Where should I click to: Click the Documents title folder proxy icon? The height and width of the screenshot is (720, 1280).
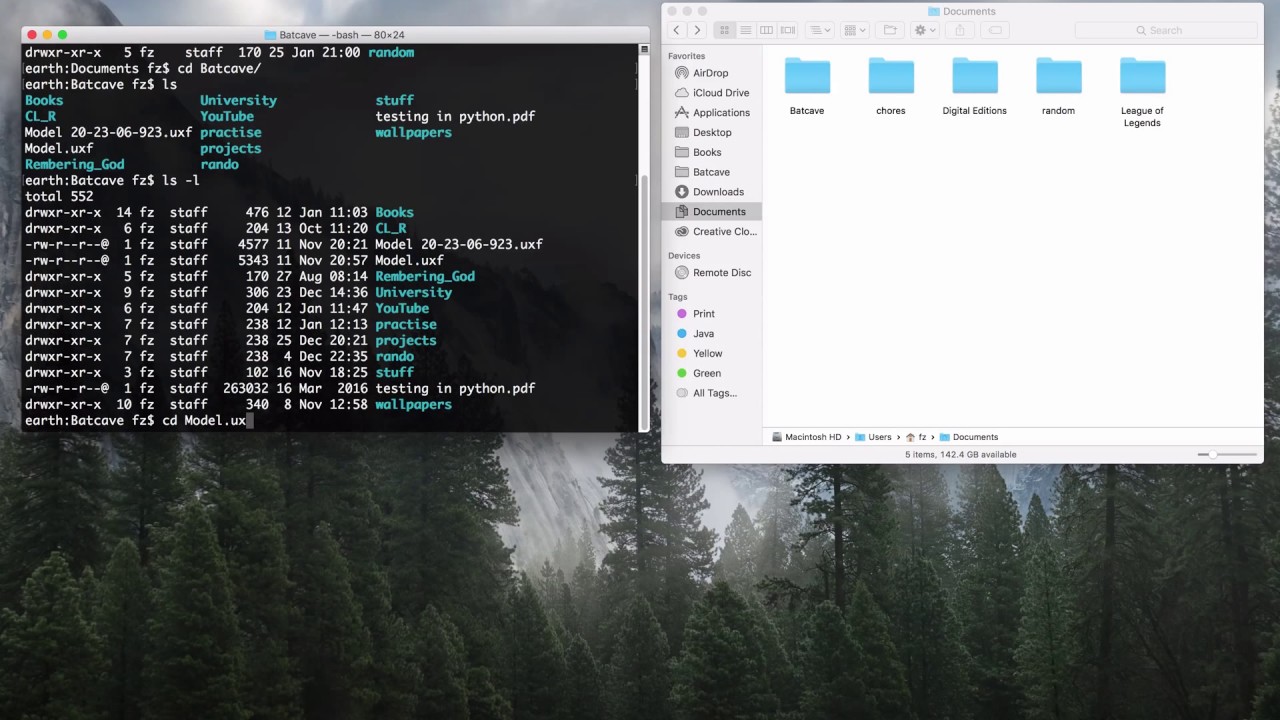coord(934,12)
